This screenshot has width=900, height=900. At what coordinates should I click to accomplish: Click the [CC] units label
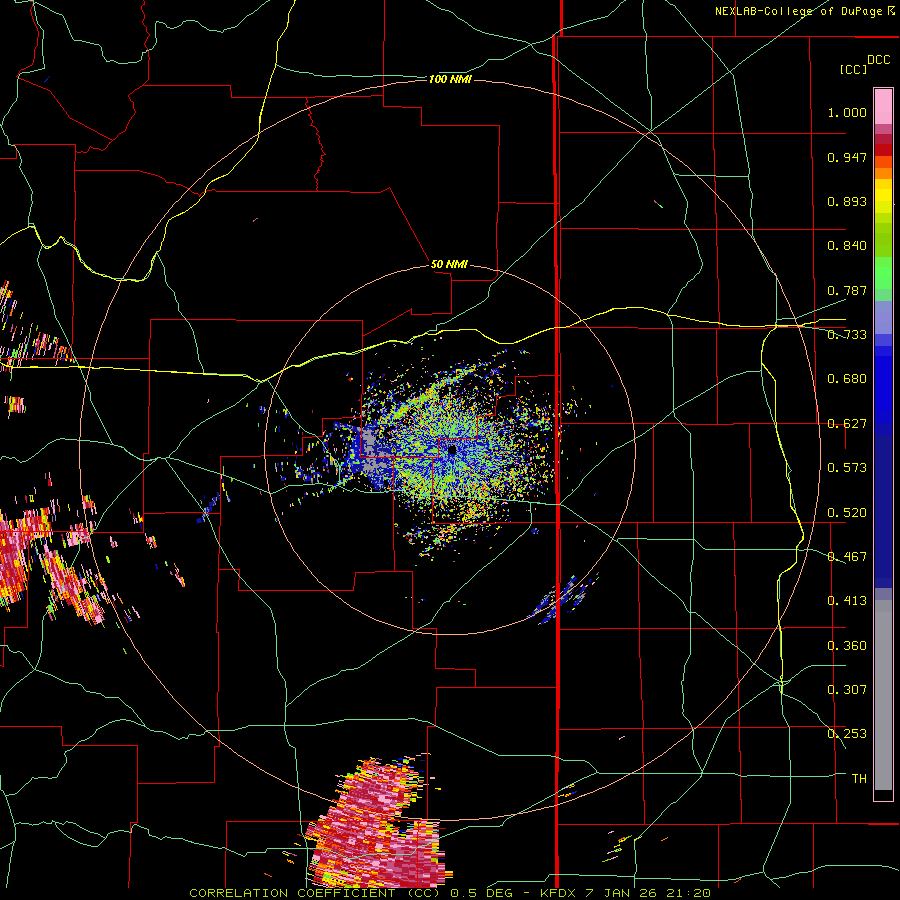point(854,69)
